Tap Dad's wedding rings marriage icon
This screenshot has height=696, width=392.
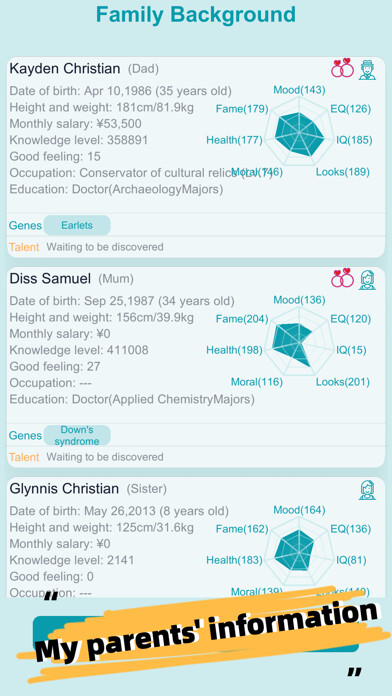(342, 69)
